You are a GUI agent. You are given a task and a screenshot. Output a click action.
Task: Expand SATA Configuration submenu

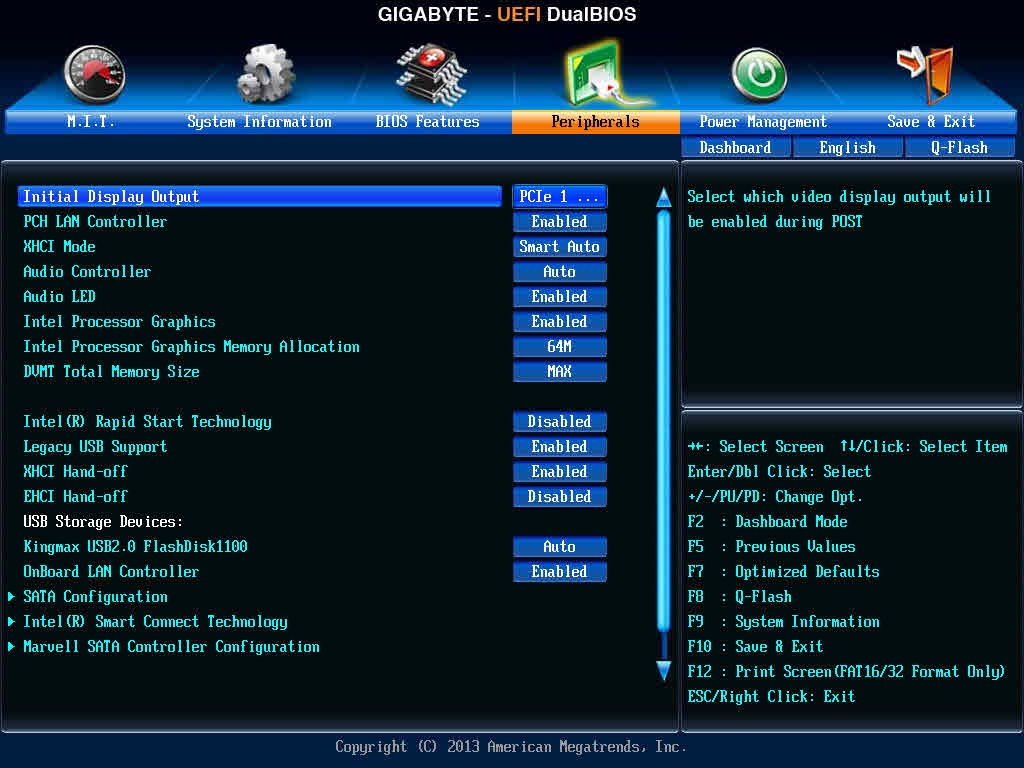(x=95, y=597)
